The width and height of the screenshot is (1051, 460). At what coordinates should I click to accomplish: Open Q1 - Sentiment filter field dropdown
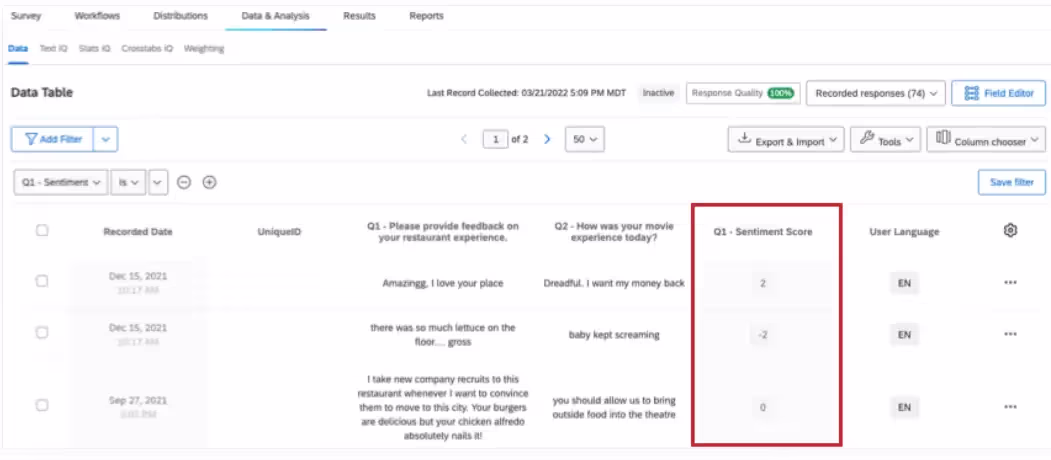pos(60,182)
